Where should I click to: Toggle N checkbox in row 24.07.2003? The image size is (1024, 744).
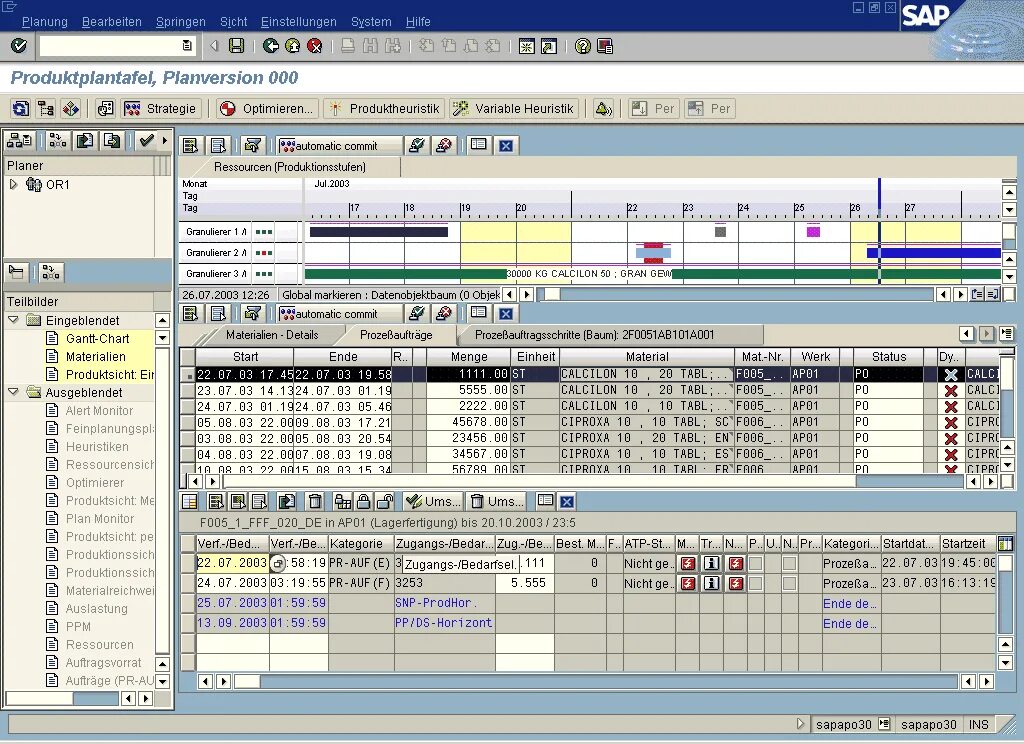tap(790, 583)
